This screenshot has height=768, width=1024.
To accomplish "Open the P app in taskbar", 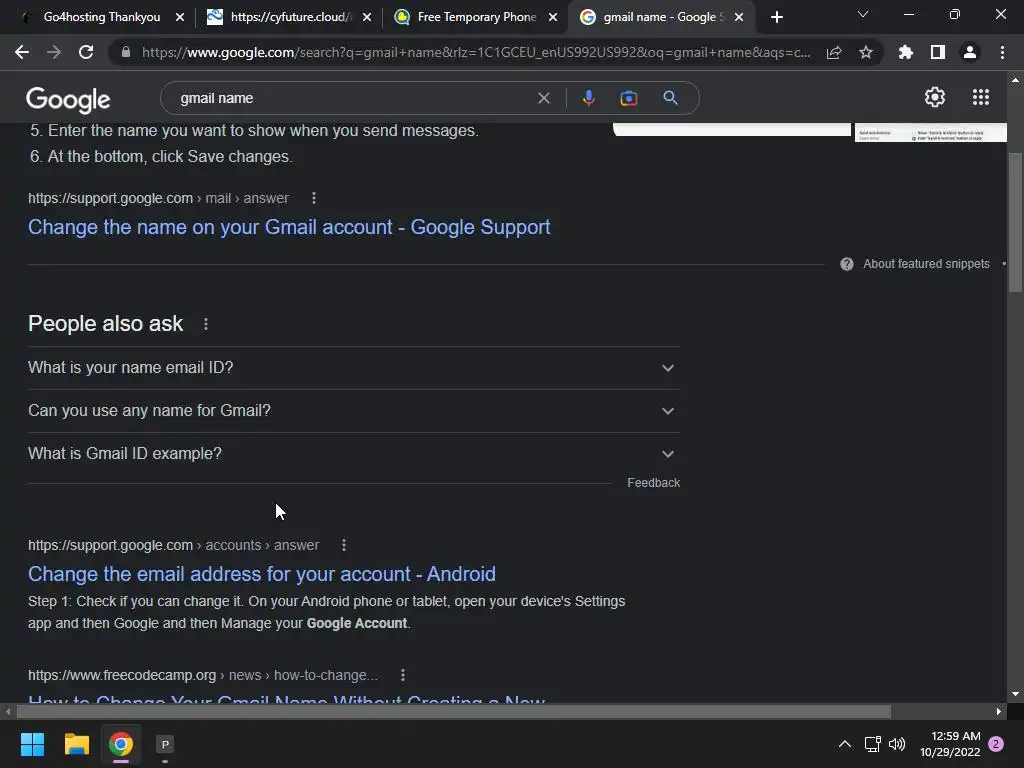I will coord(165,744).
